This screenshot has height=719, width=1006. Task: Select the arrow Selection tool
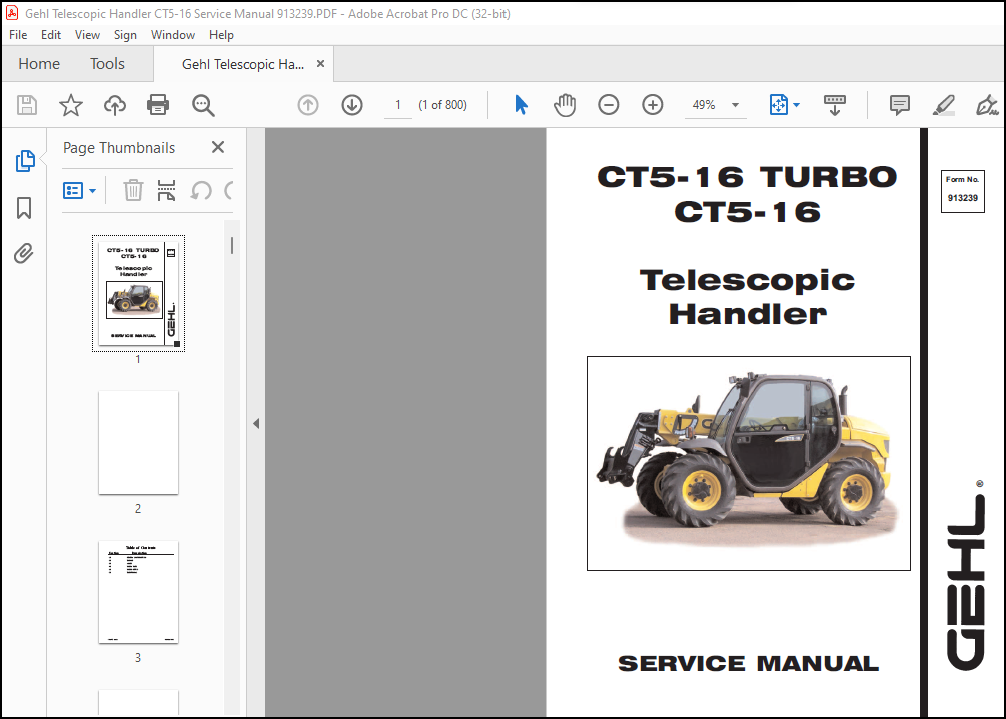tap(521, 105)
